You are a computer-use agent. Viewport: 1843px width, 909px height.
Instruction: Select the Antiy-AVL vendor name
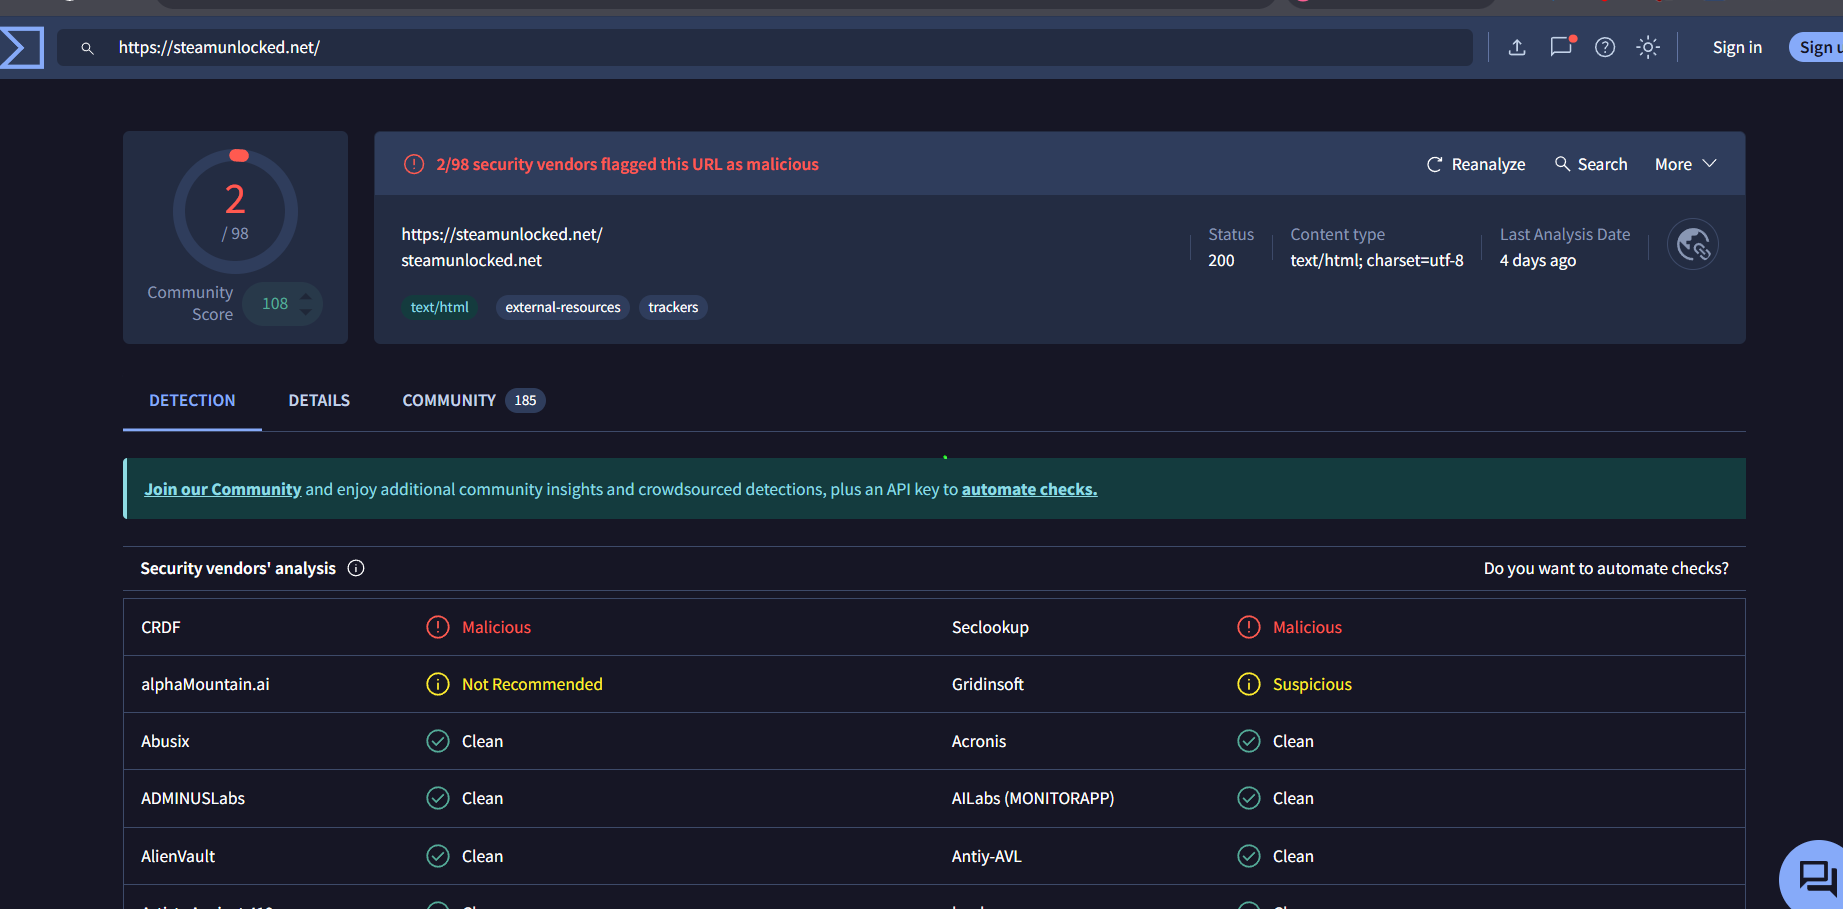tap(987, 856)
